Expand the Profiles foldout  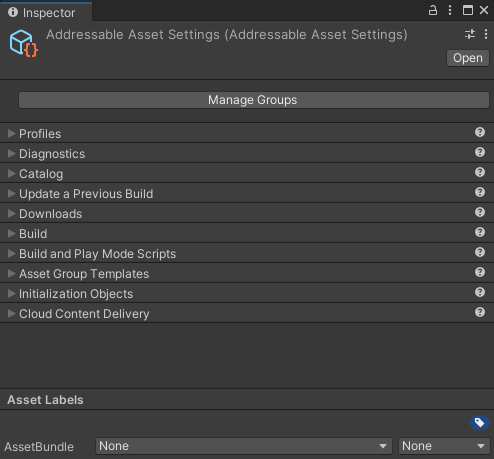coord(11,134)
